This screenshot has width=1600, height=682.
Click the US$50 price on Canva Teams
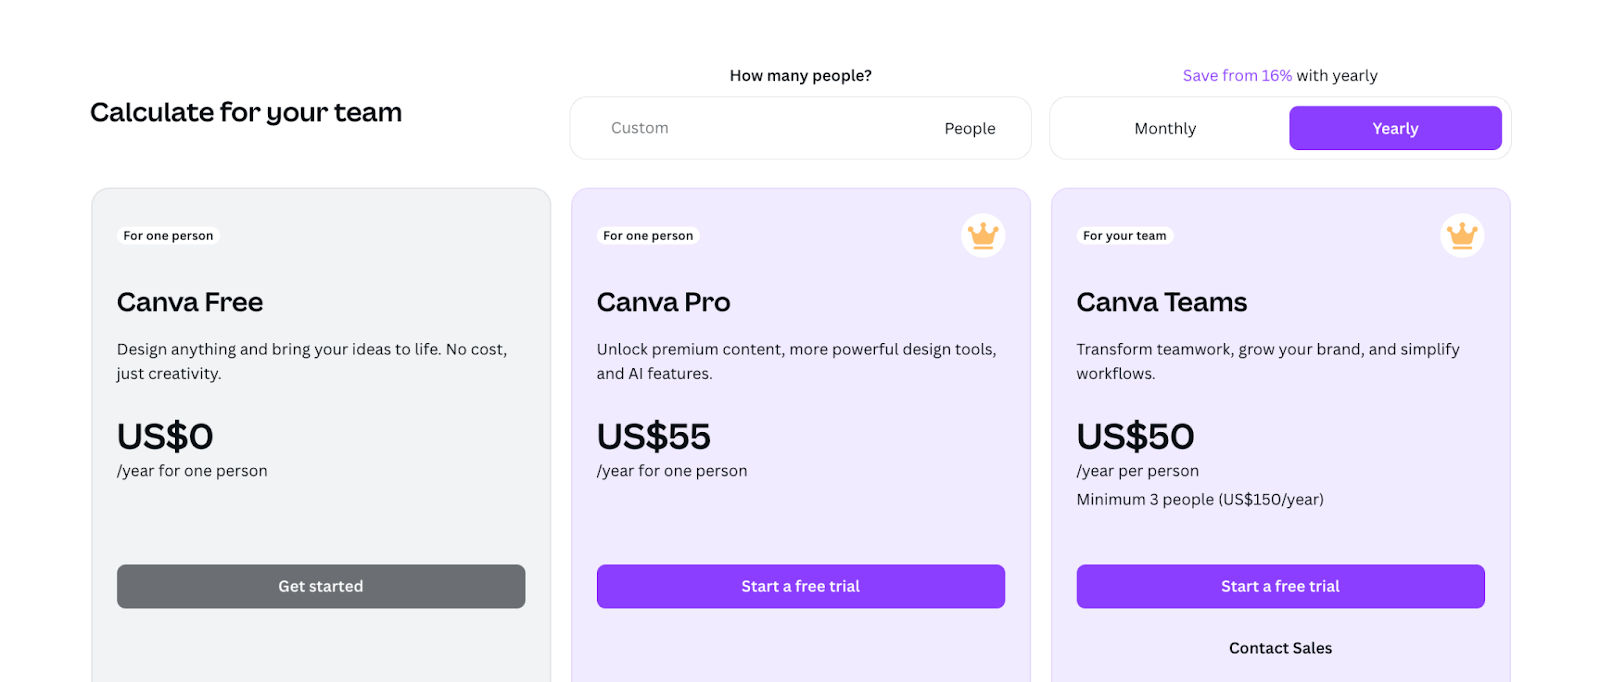tap(1135, 436)
